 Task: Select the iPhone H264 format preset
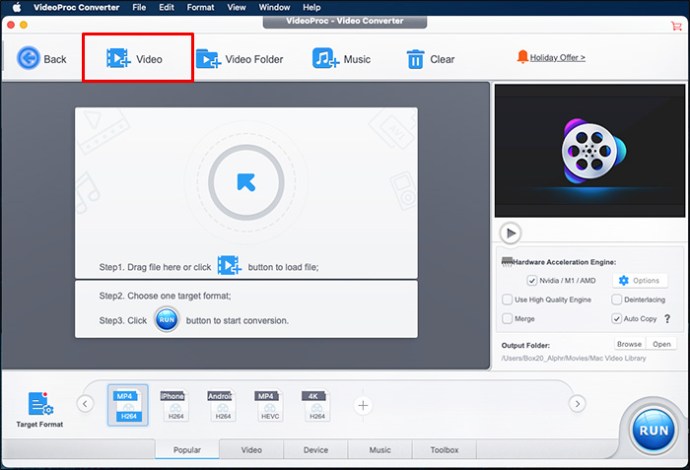[x=172, y=404]
